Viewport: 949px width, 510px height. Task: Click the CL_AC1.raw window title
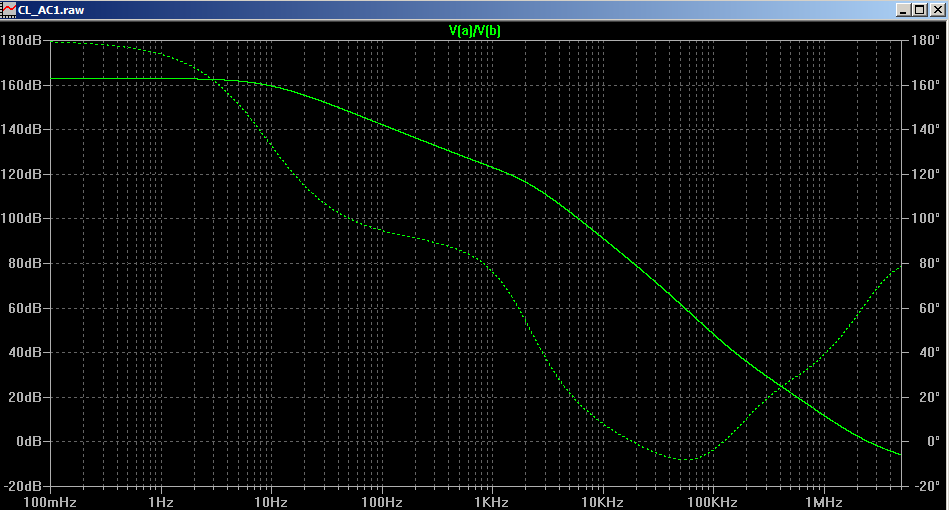(x=51, y=10)
